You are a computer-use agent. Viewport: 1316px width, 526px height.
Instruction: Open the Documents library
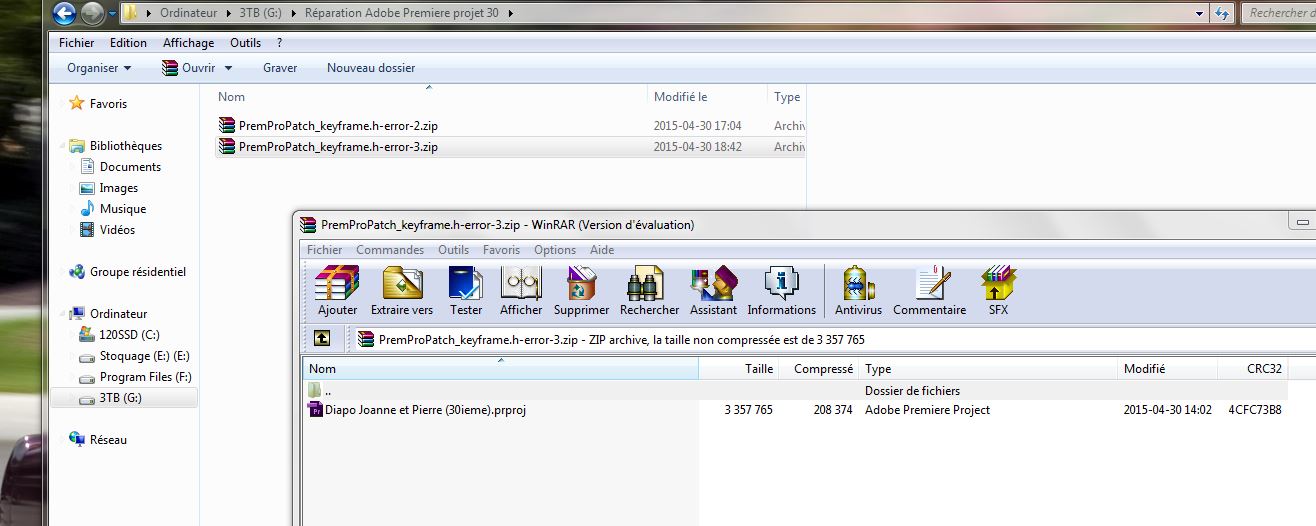pyautogui.click(x=130, y=167)
